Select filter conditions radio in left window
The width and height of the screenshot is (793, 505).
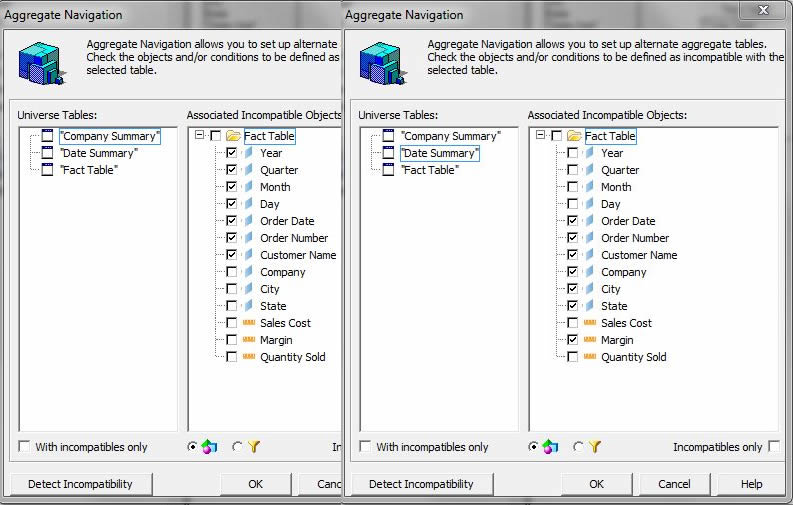tap(237, 447)
